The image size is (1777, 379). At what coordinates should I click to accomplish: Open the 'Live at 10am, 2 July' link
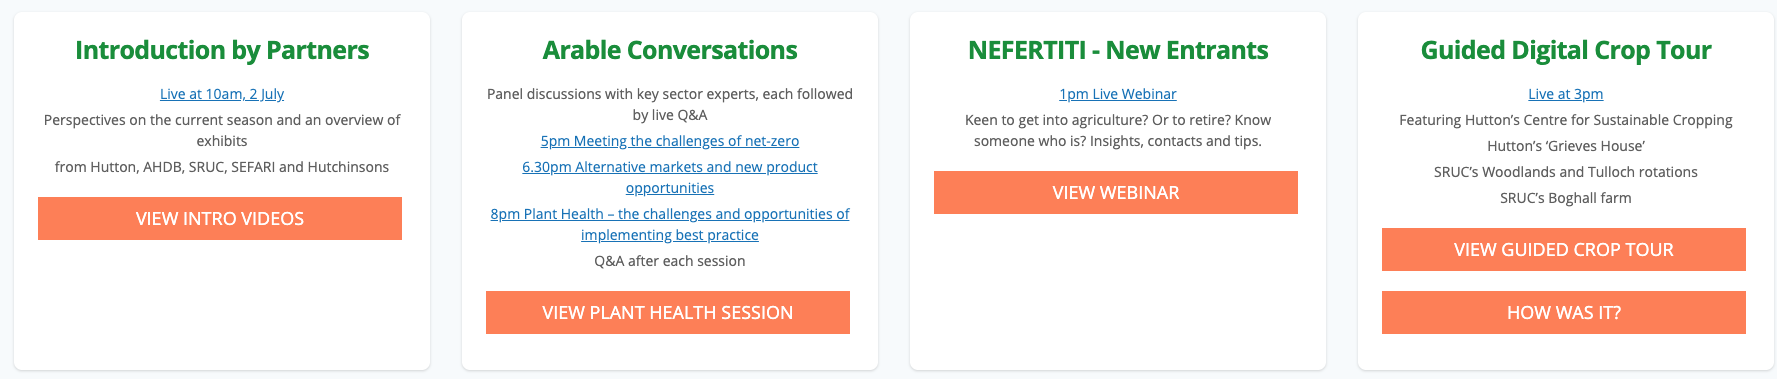[x=222, y=94]
